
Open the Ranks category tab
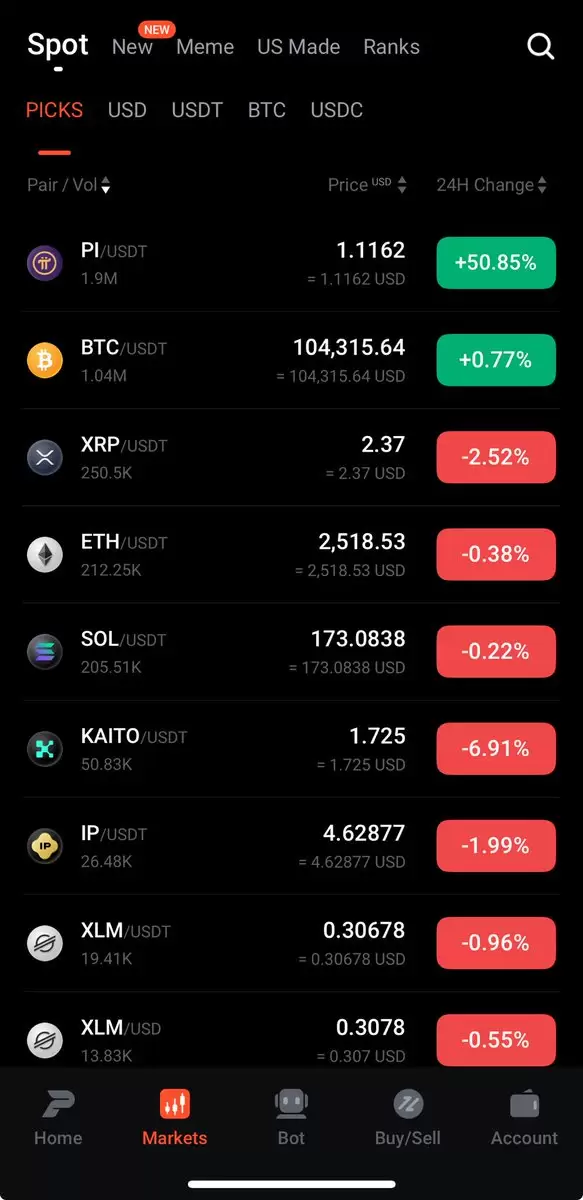pyautogui.click(x=391, y=47)
